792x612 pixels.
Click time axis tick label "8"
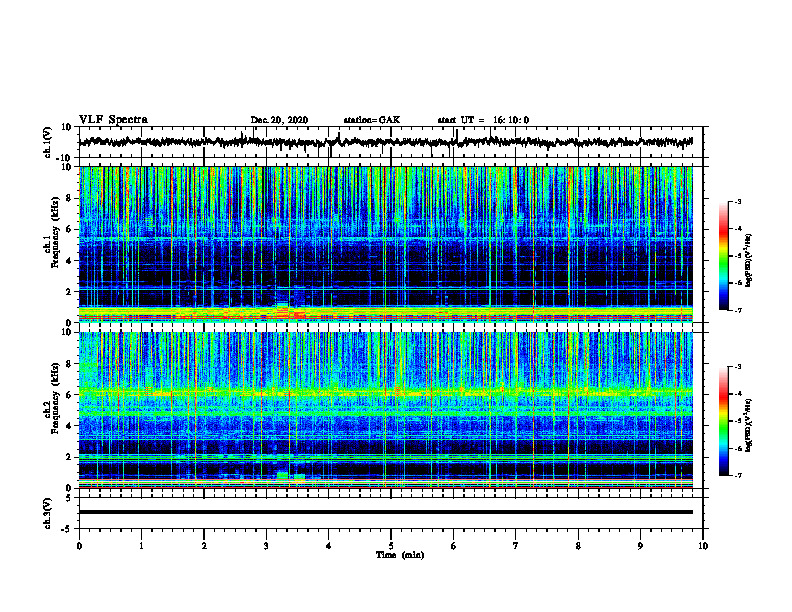tap(578, 546)
